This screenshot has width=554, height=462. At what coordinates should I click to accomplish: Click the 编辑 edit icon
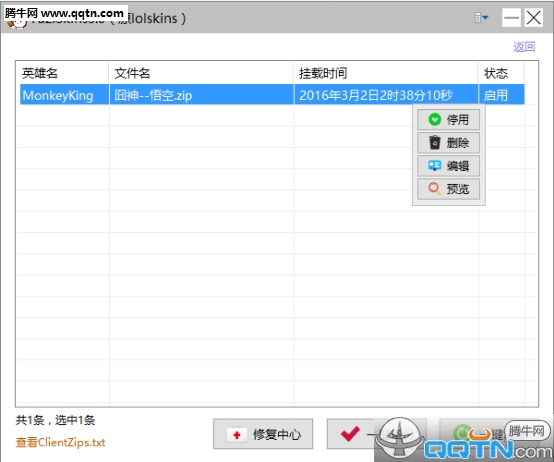pos(435,166)
